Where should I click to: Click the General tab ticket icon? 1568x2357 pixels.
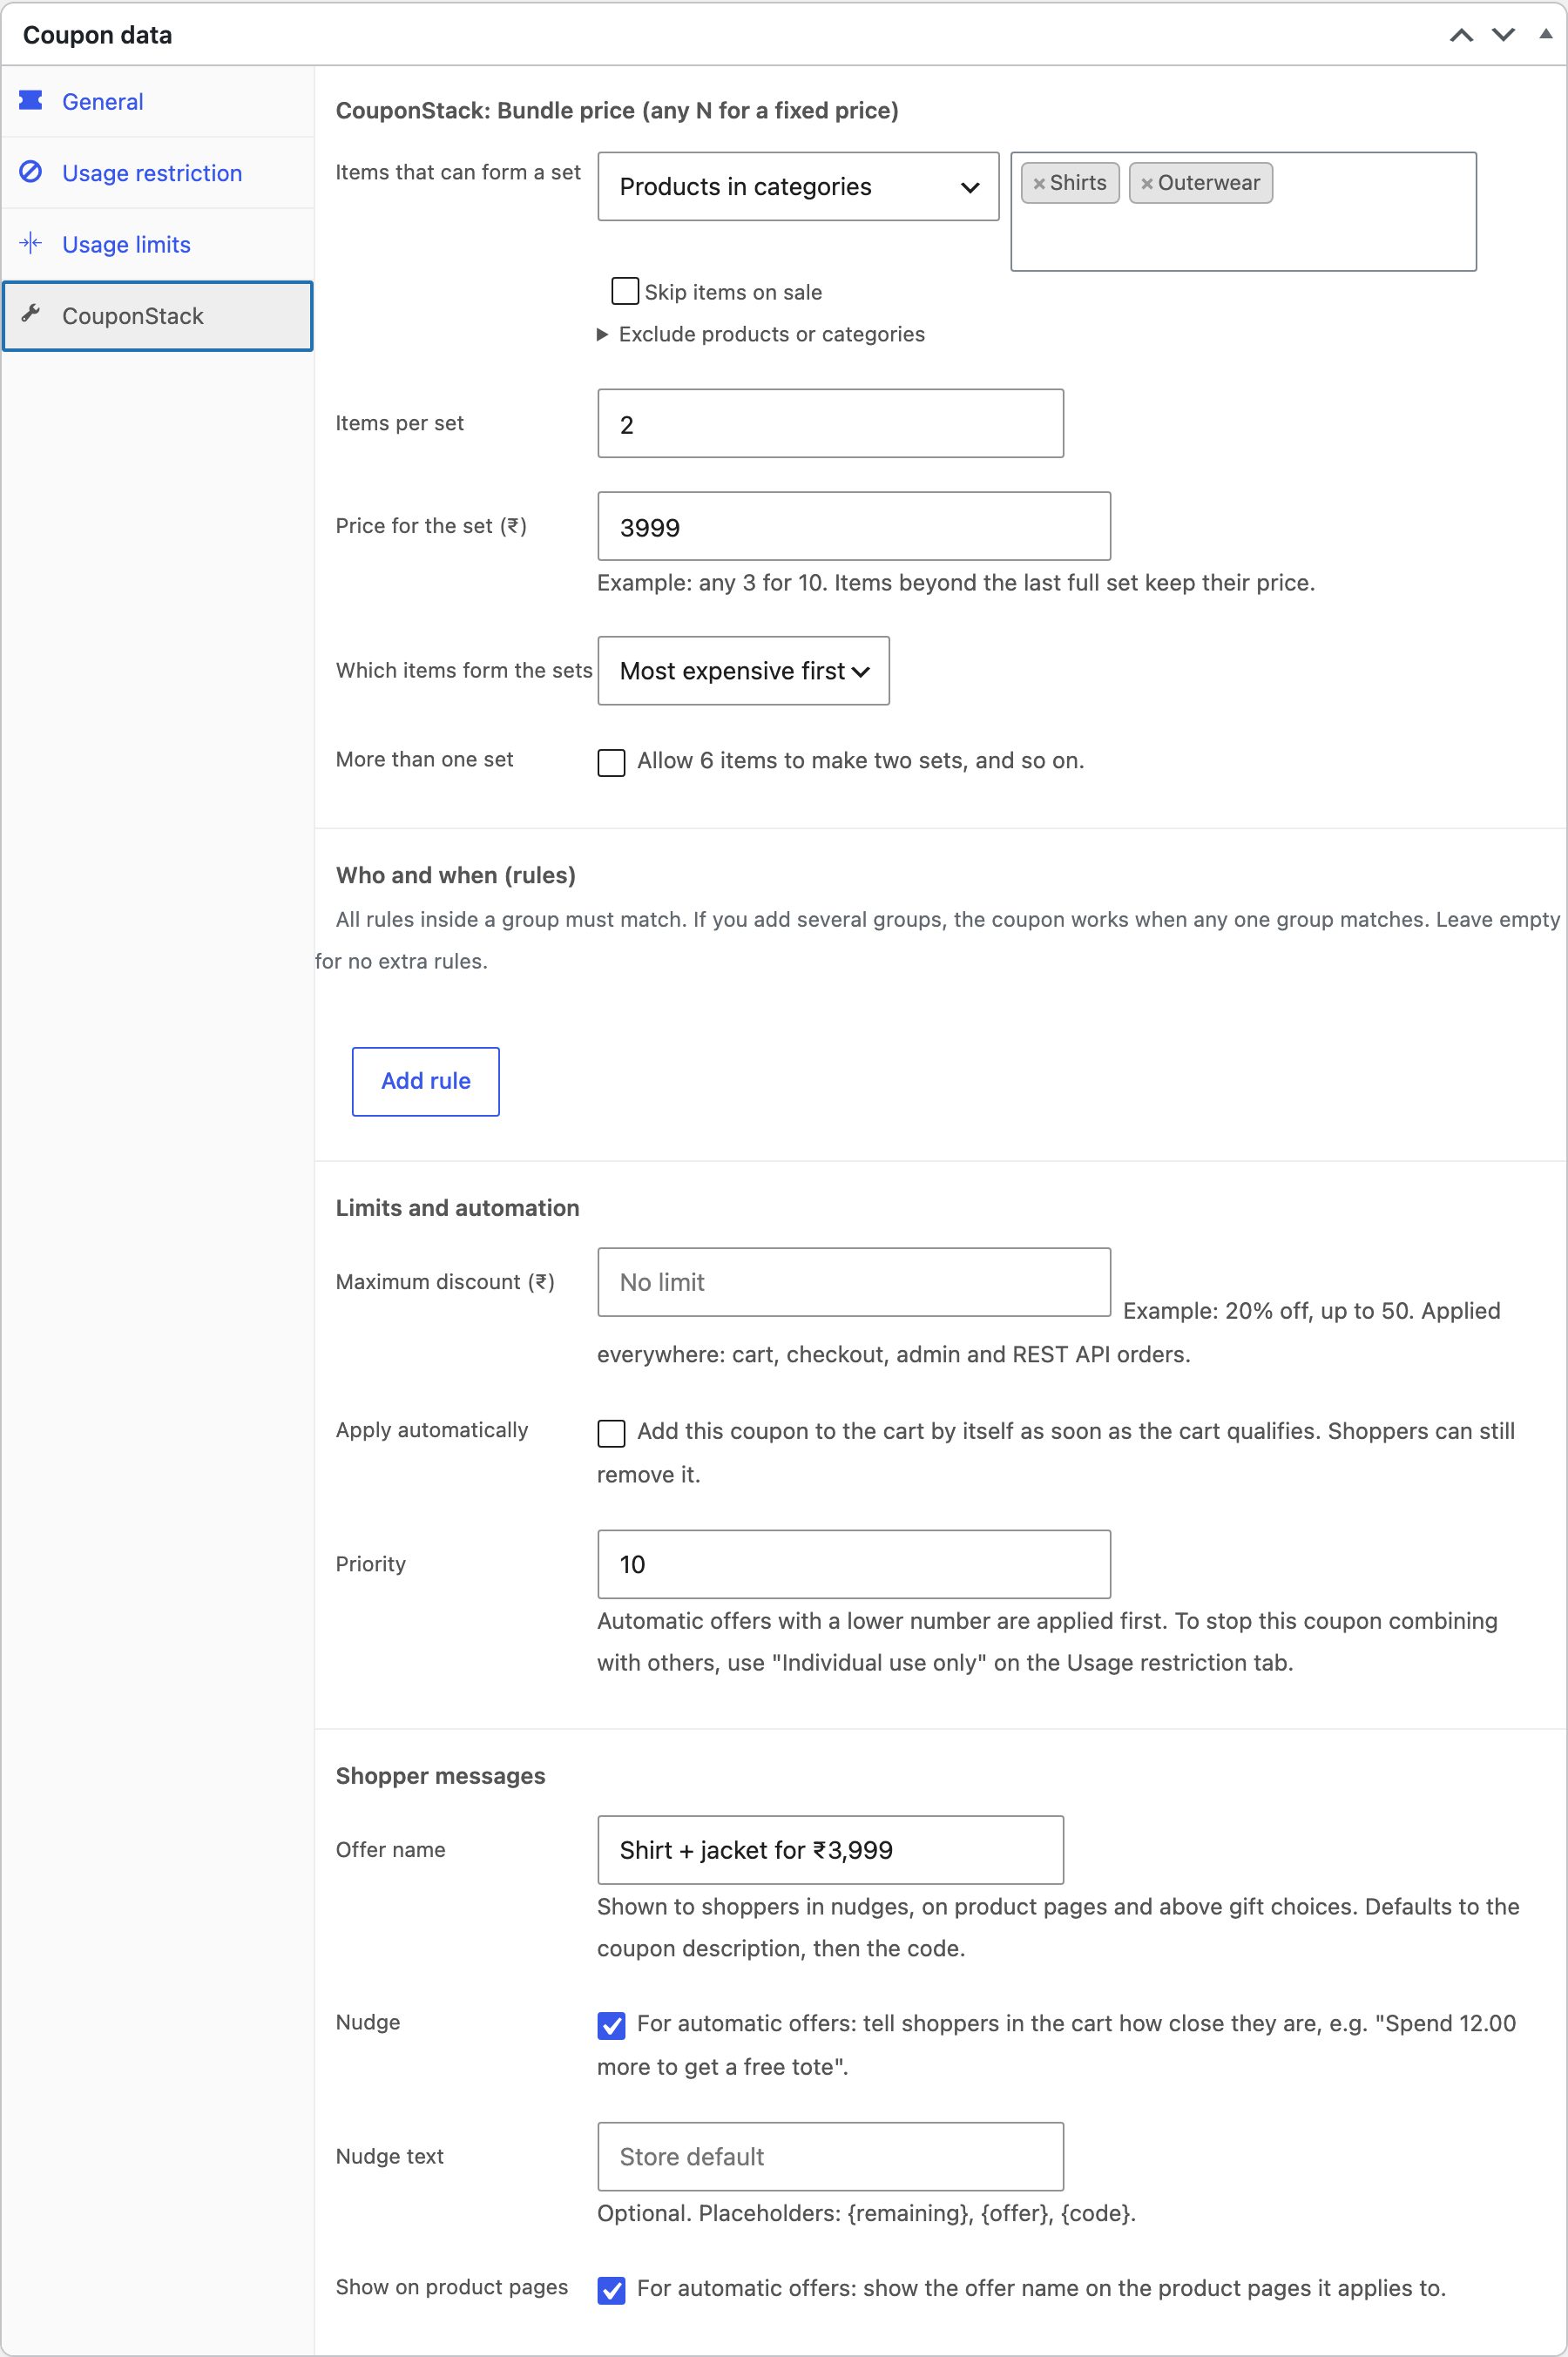[31, 100]
